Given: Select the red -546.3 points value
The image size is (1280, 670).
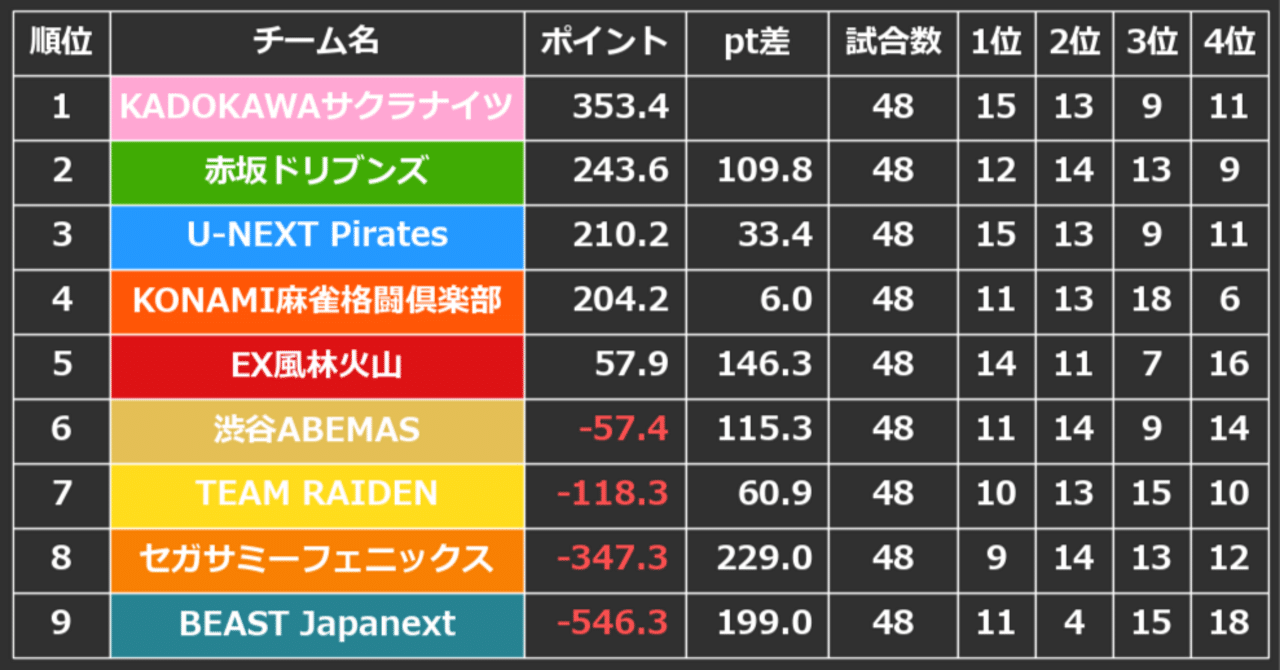Looking at the screenshot, I should [x=611, y=624].
